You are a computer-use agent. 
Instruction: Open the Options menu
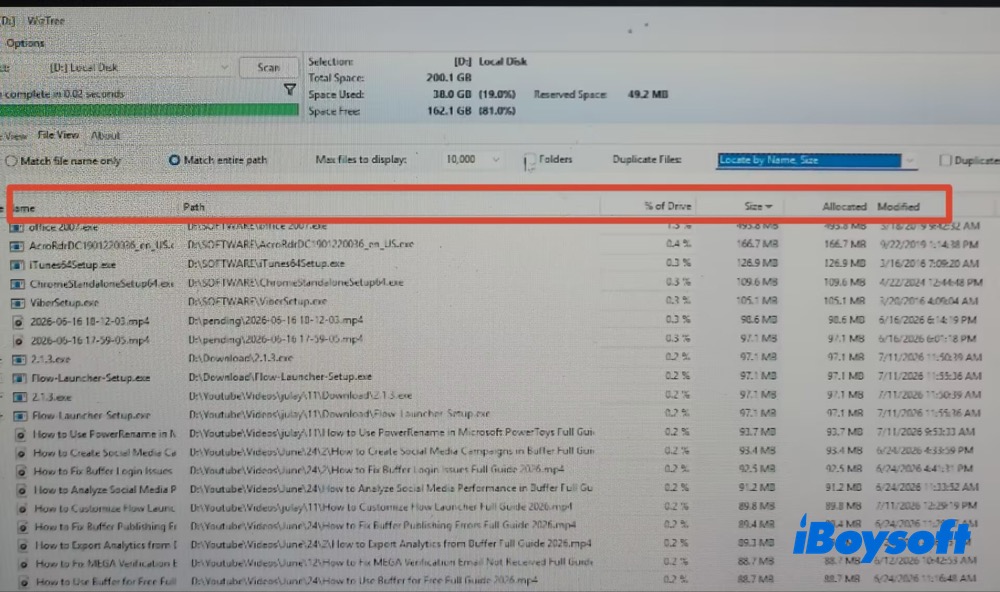[x=25, y=43]
